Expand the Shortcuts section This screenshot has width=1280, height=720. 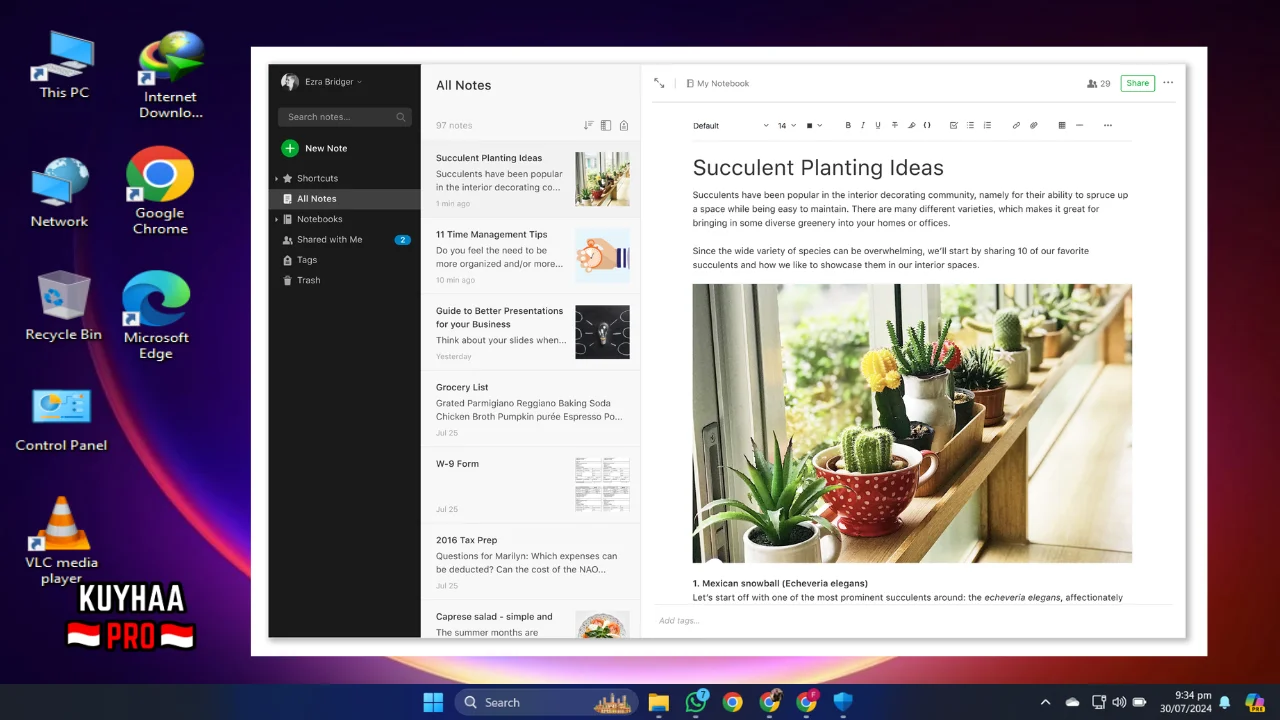coord(277,178)
